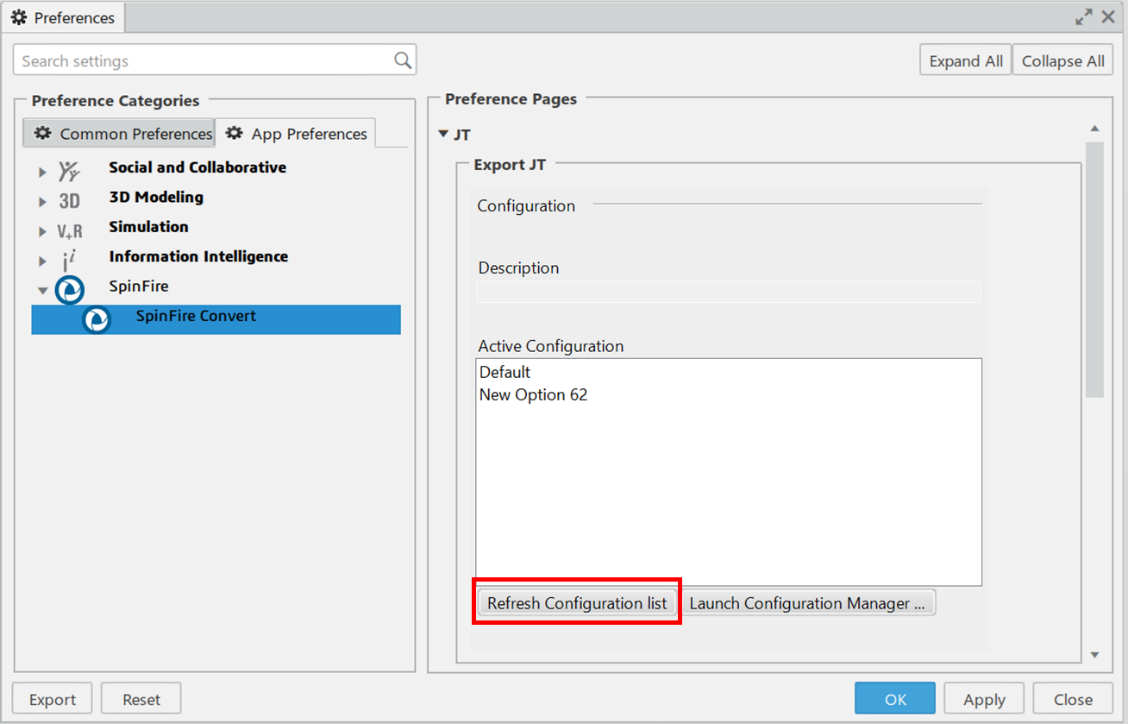Select the Preferences title tab
Viewport: 1128px width, 724px height.
point(63,17)
